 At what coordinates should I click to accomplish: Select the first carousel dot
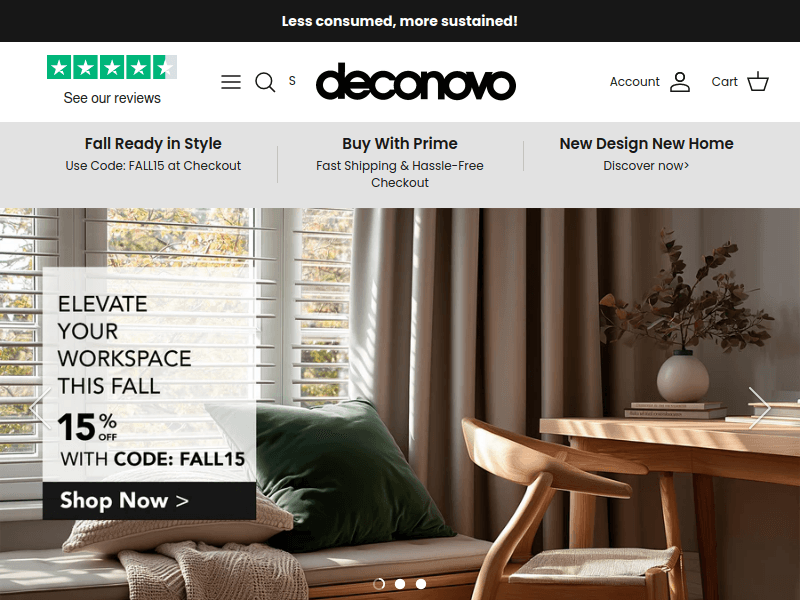379,584
